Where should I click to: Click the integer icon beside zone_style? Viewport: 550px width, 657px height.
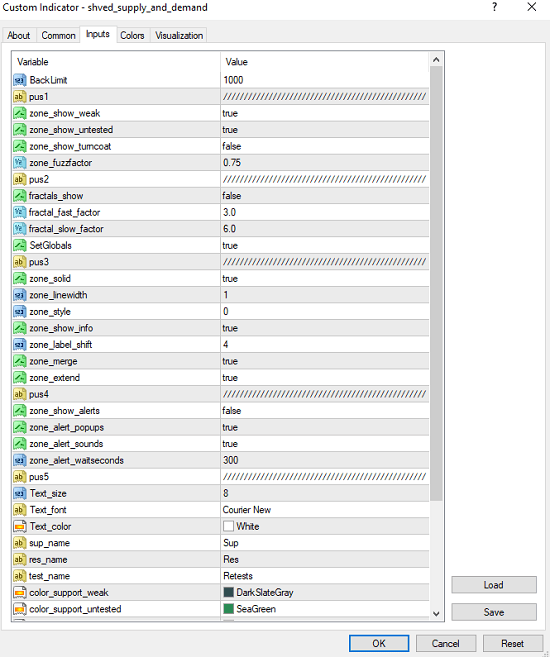(x=19, y=311)
